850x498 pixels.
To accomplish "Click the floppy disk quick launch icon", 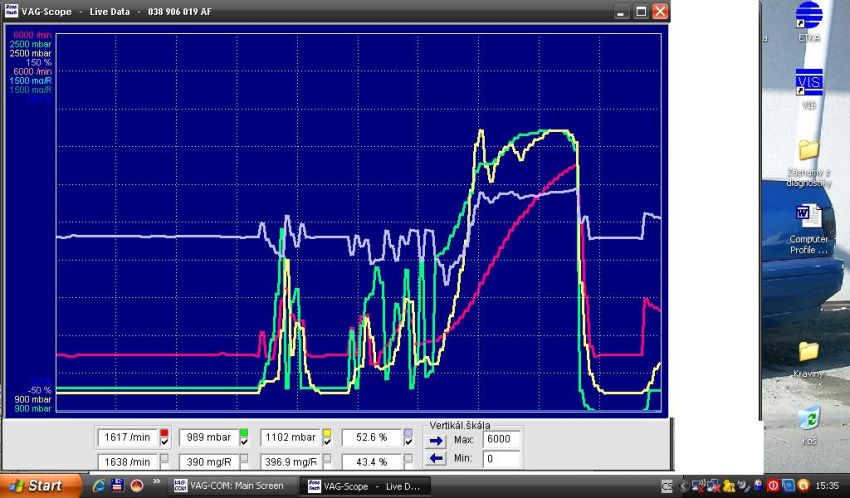I will coord(118,486).
